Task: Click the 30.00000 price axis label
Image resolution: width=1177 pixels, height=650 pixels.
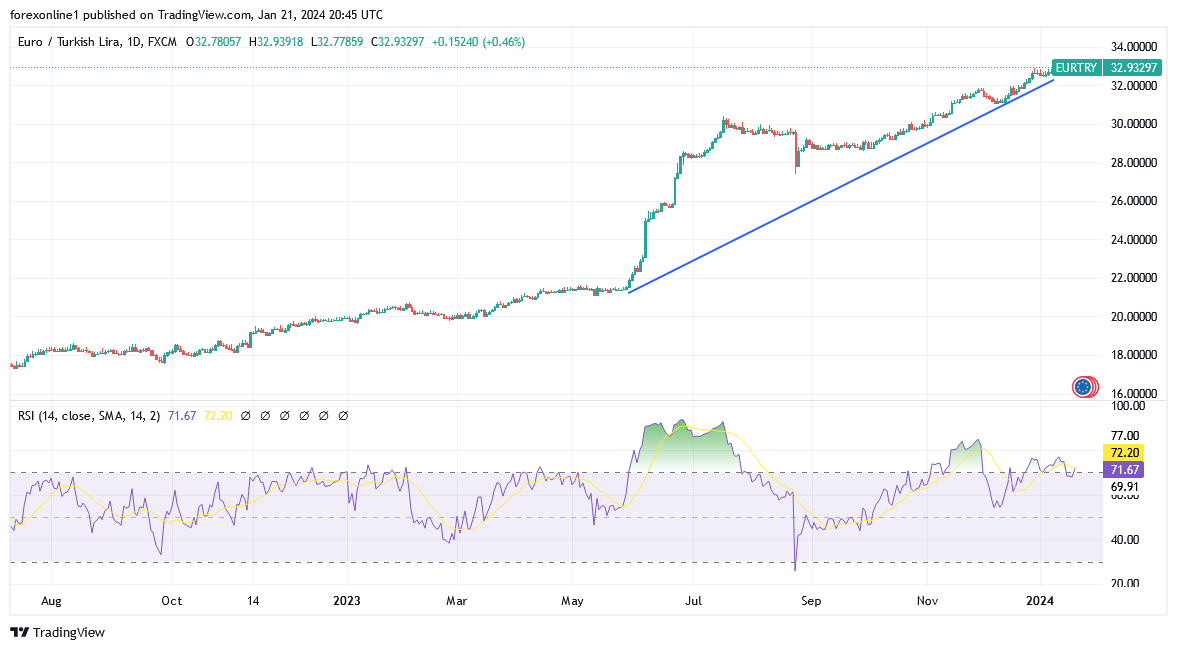Action: coord(1133,124)
